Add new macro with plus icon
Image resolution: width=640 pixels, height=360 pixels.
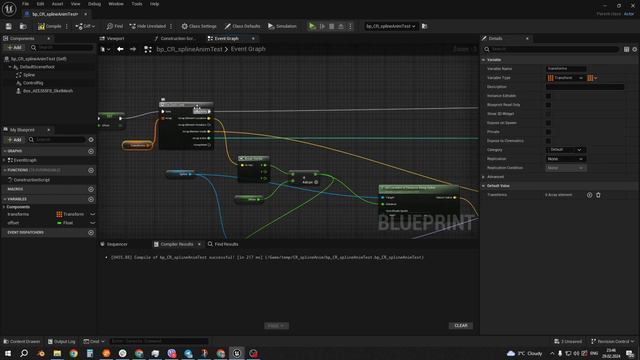point(91,189)
